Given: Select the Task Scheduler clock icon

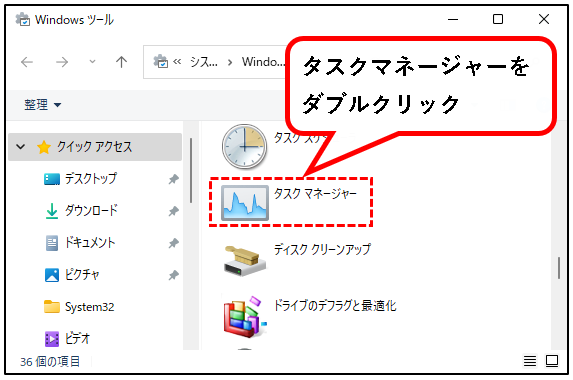Looking at the screenshot, I should tap(244, 146).
